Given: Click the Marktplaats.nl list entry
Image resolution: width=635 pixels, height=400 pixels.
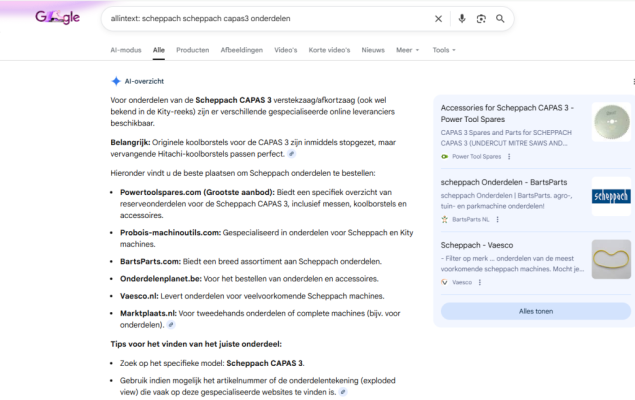Looking at the screenshot, I should pos(260,319).
